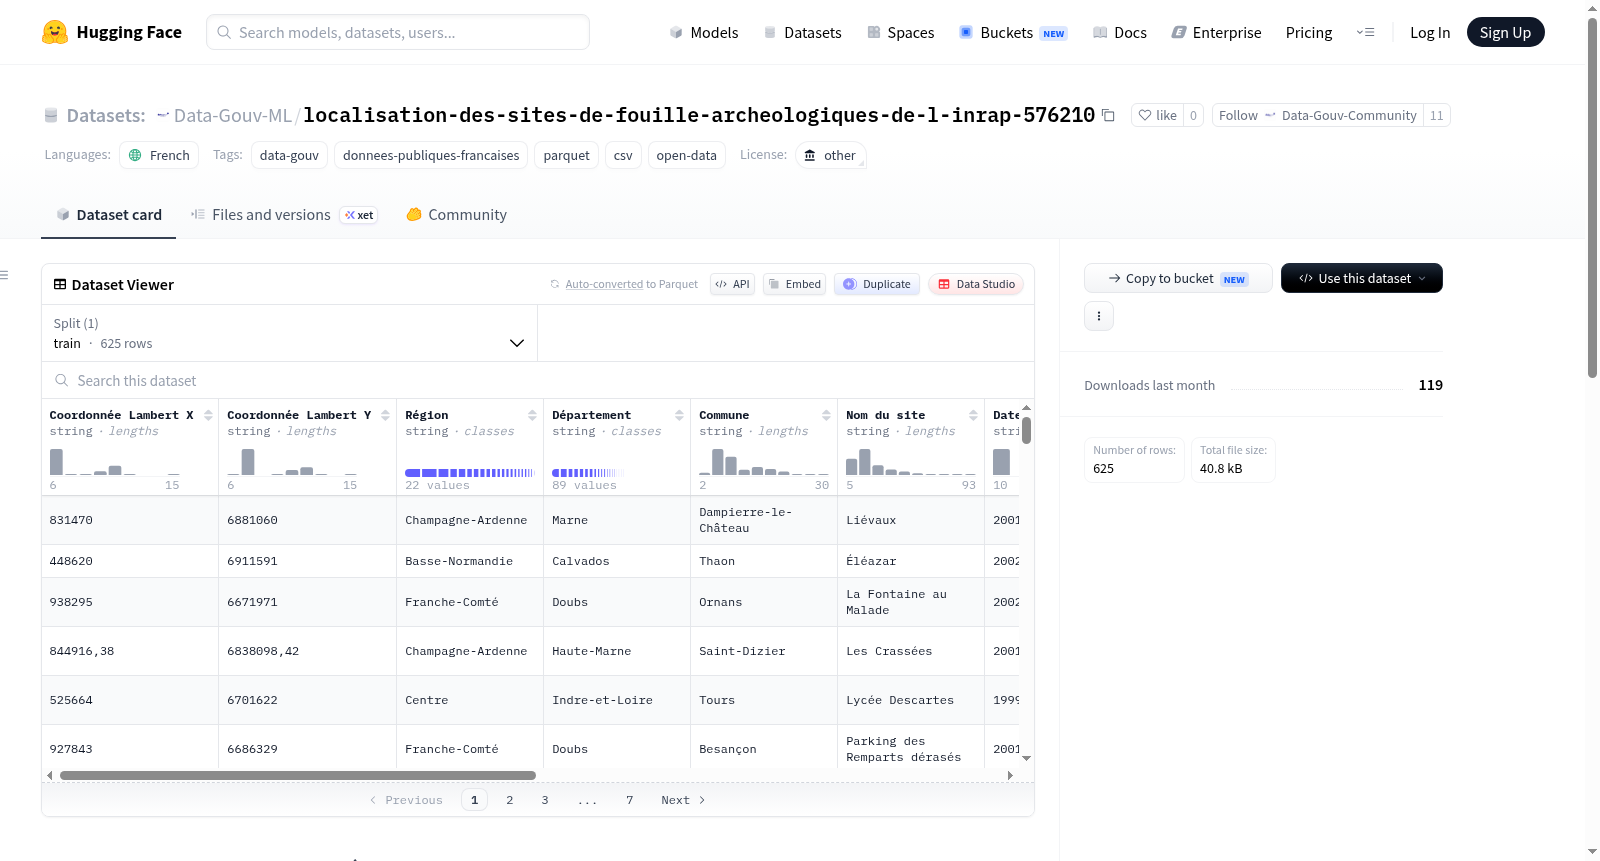1600x861 pixels.
Task: Open Data Studio
Action: click(975, 284)
